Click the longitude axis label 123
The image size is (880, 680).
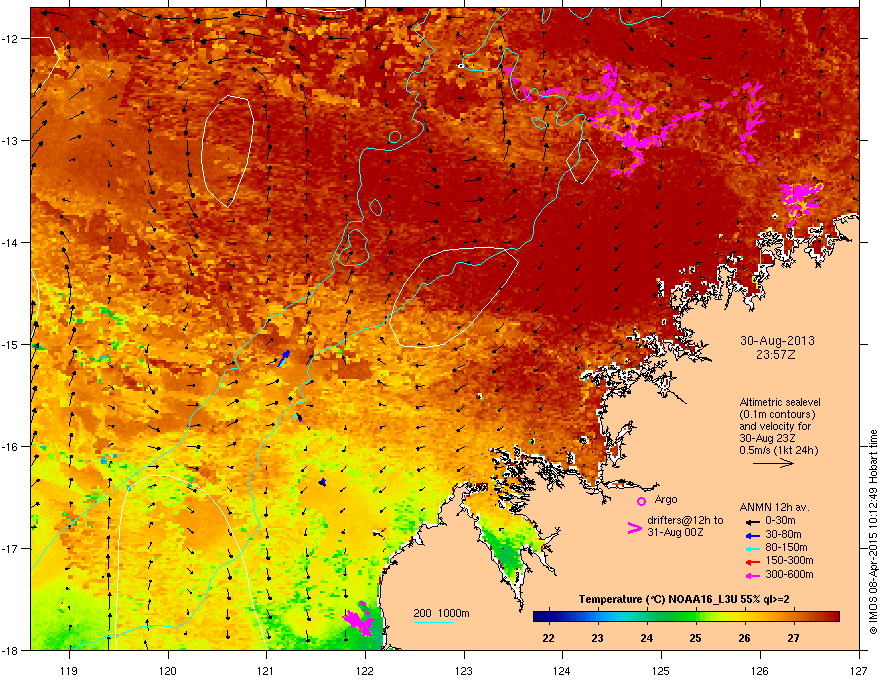(464, 670)
